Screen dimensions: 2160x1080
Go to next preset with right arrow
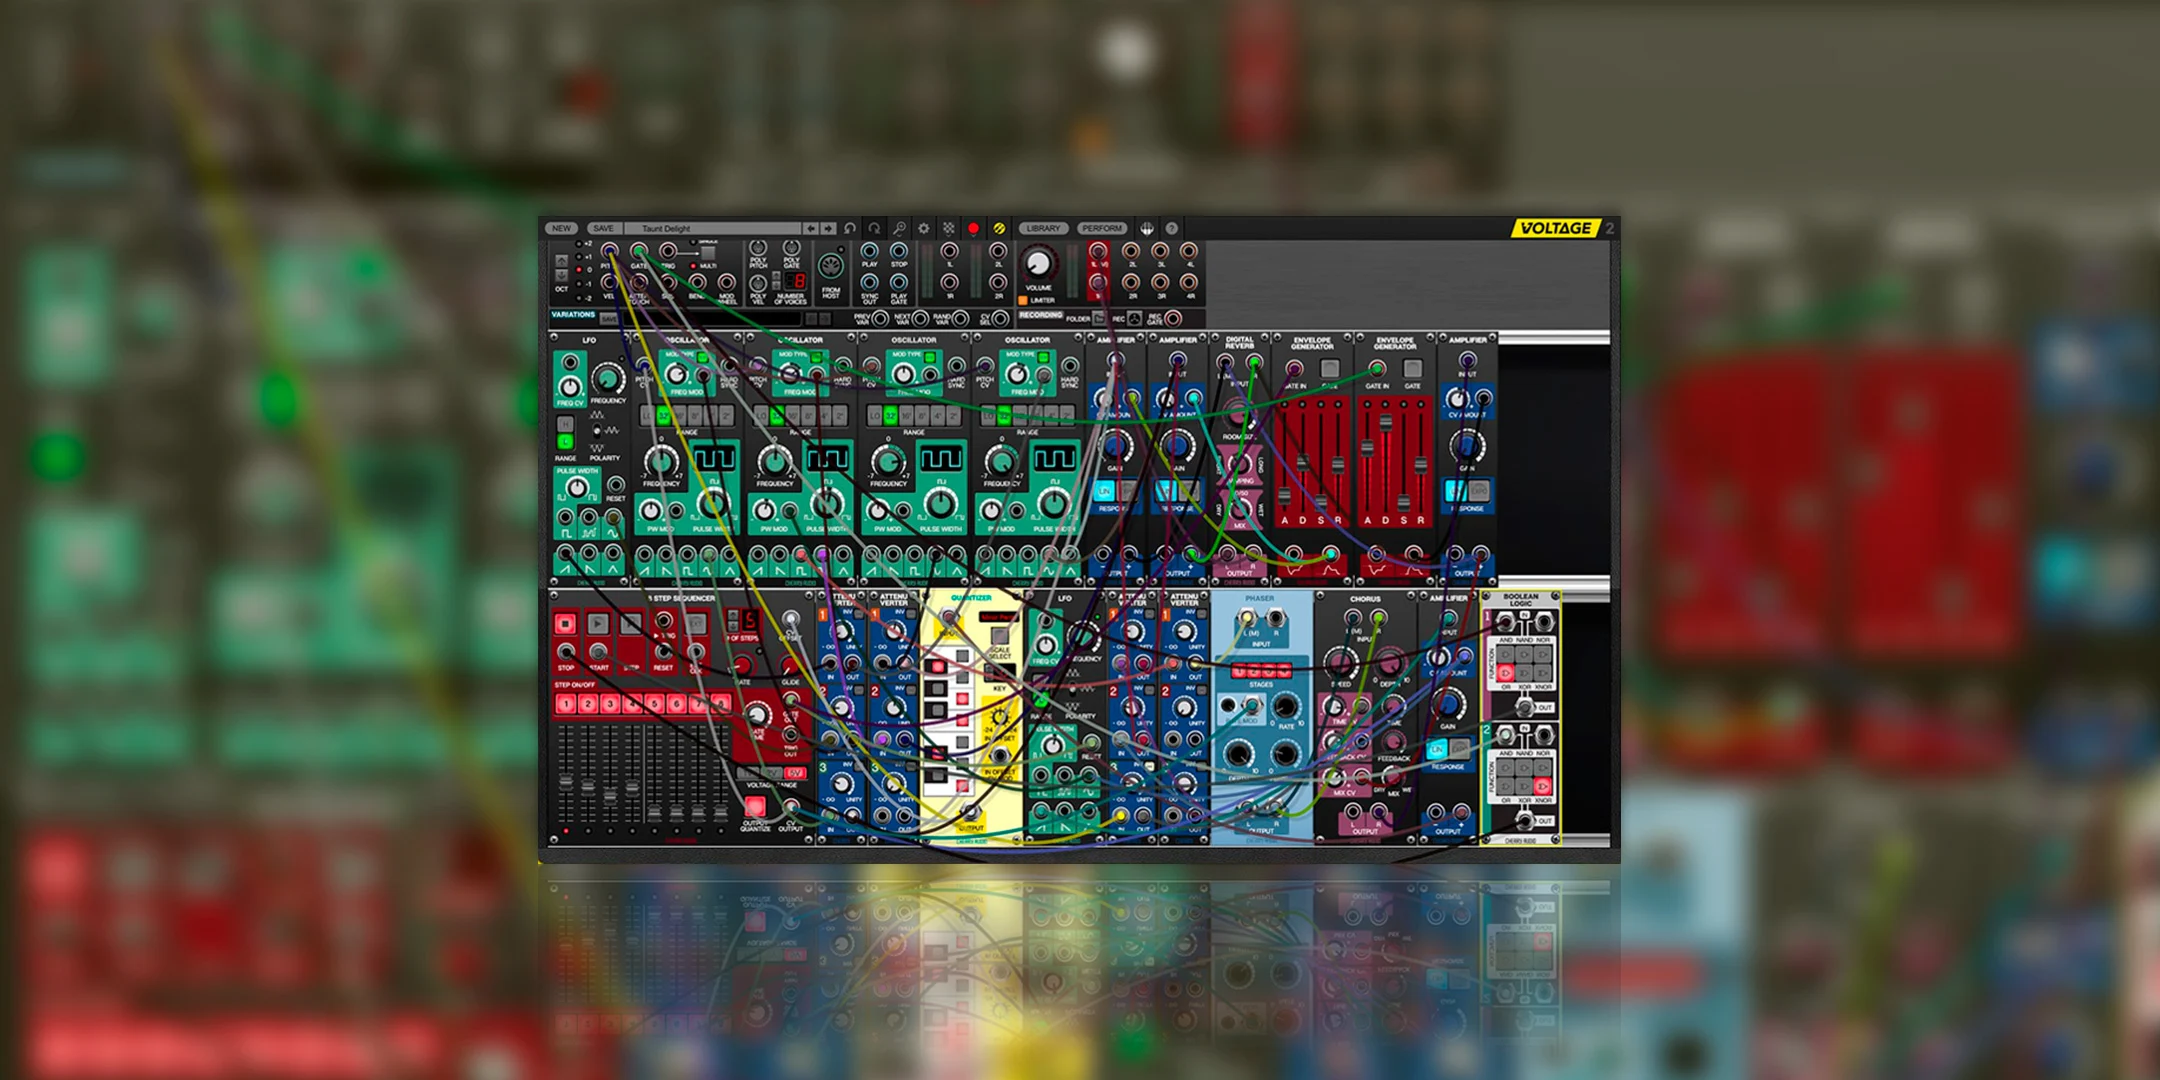pyautogui.click(x=828, y=228)
